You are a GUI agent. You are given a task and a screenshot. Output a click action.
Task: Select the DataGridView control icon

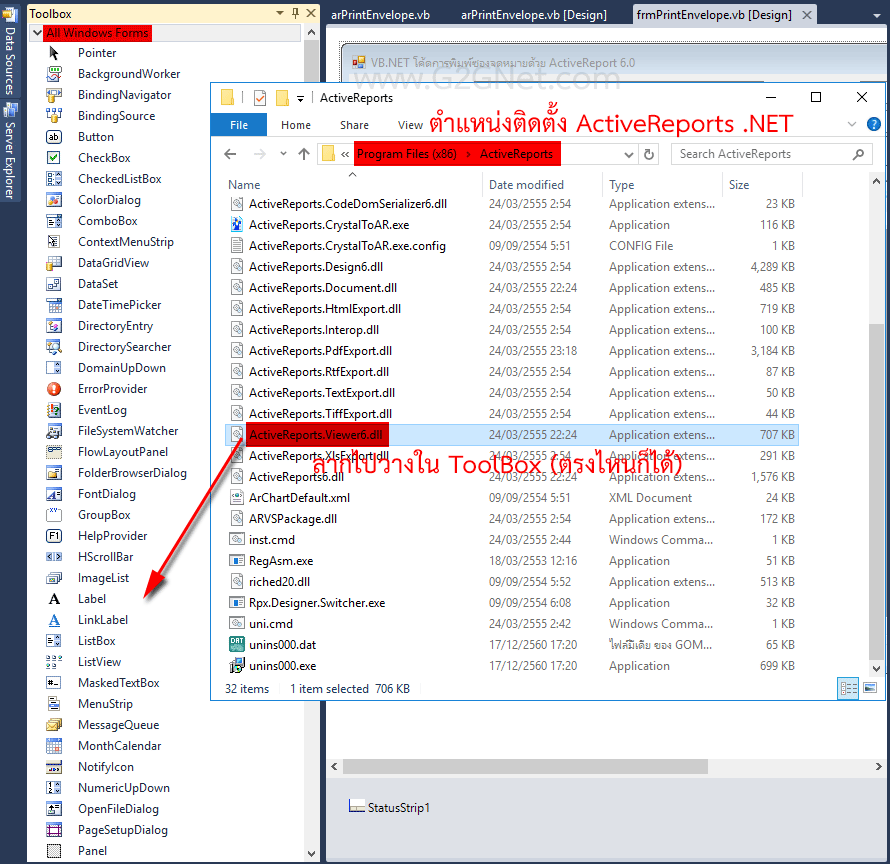coord(54,263)
